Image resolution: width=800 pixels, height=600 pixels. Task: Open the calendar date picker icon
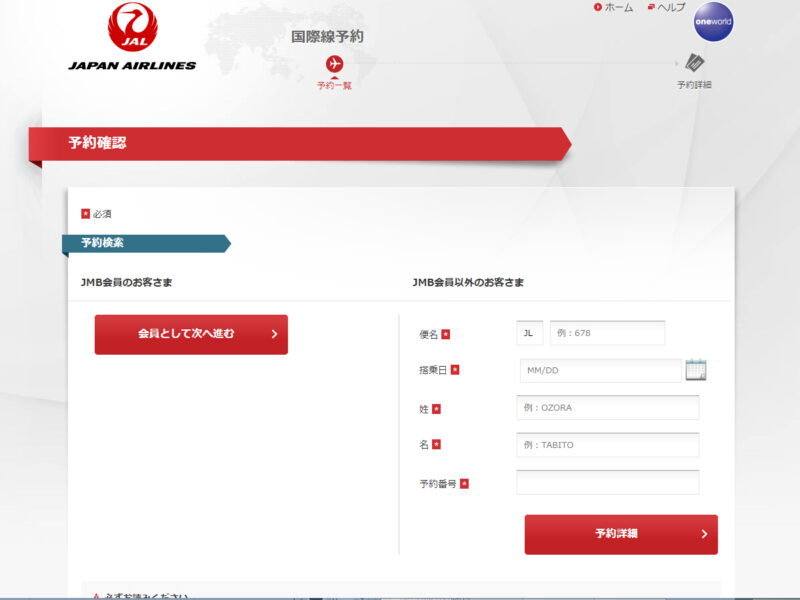tap(696, 370)
